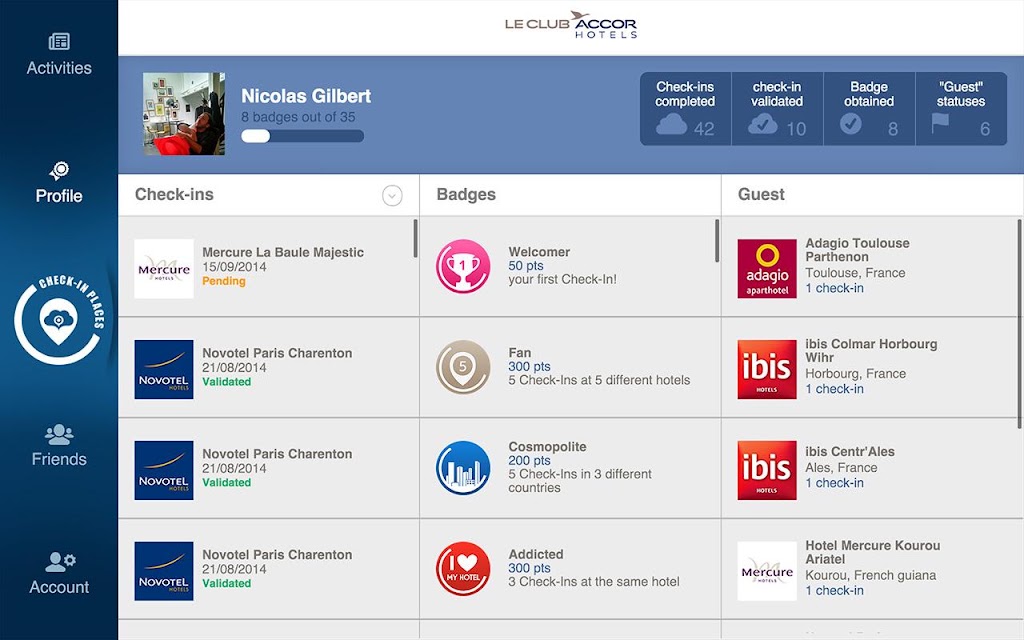Open Nicolas Gilbert's profile photo
Image resolution: width=1024 pixels, height=640 pixels.
[184, 114]
